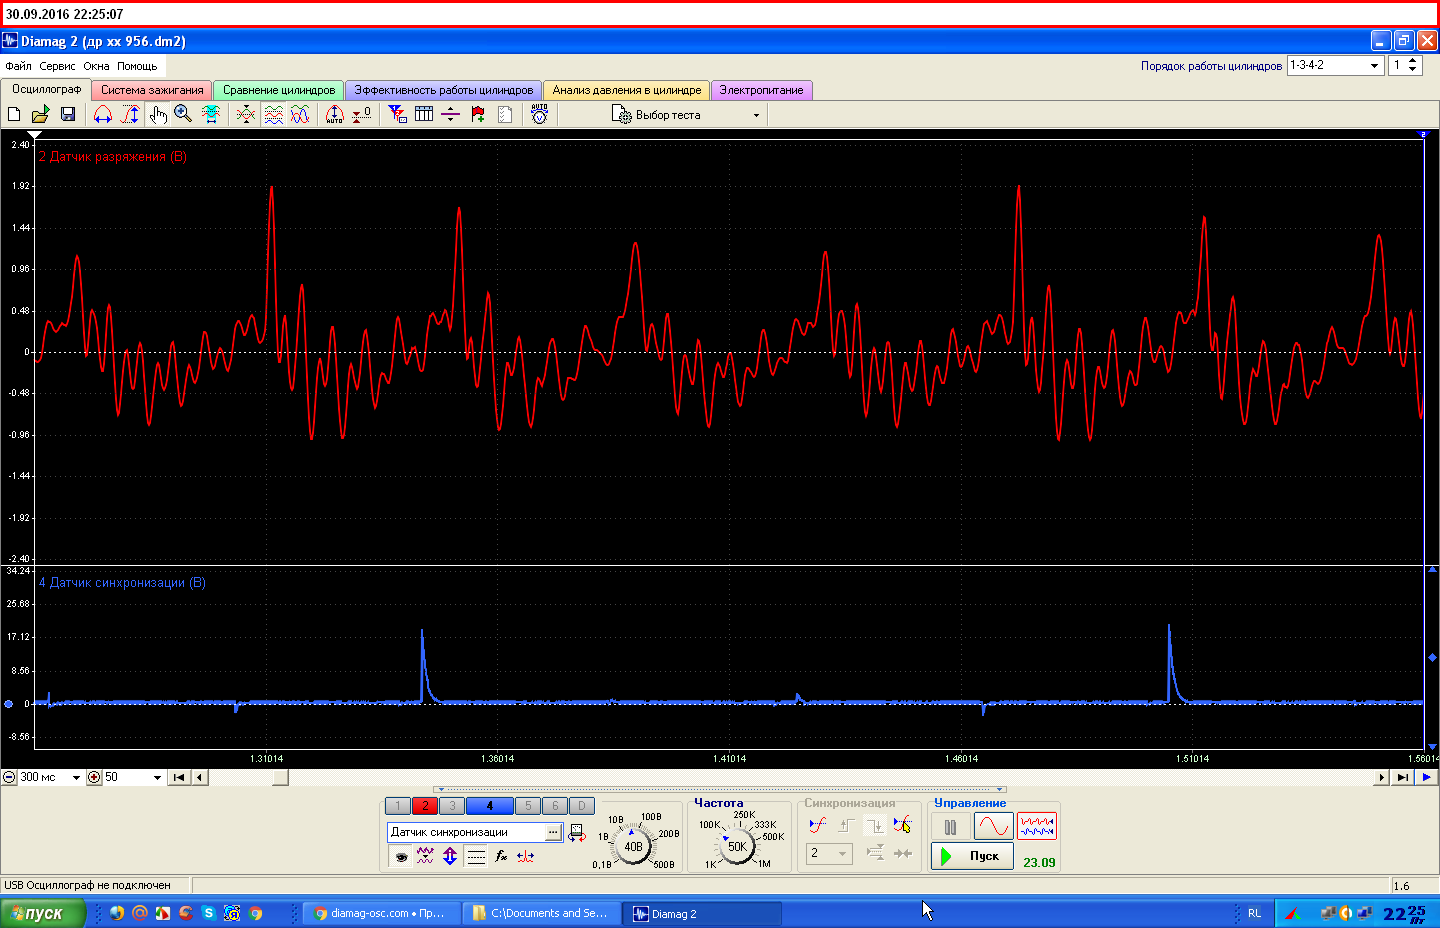Toggle channel D button
The height and width of the screenshot is (928, 1440).
(x=582, y=806)
